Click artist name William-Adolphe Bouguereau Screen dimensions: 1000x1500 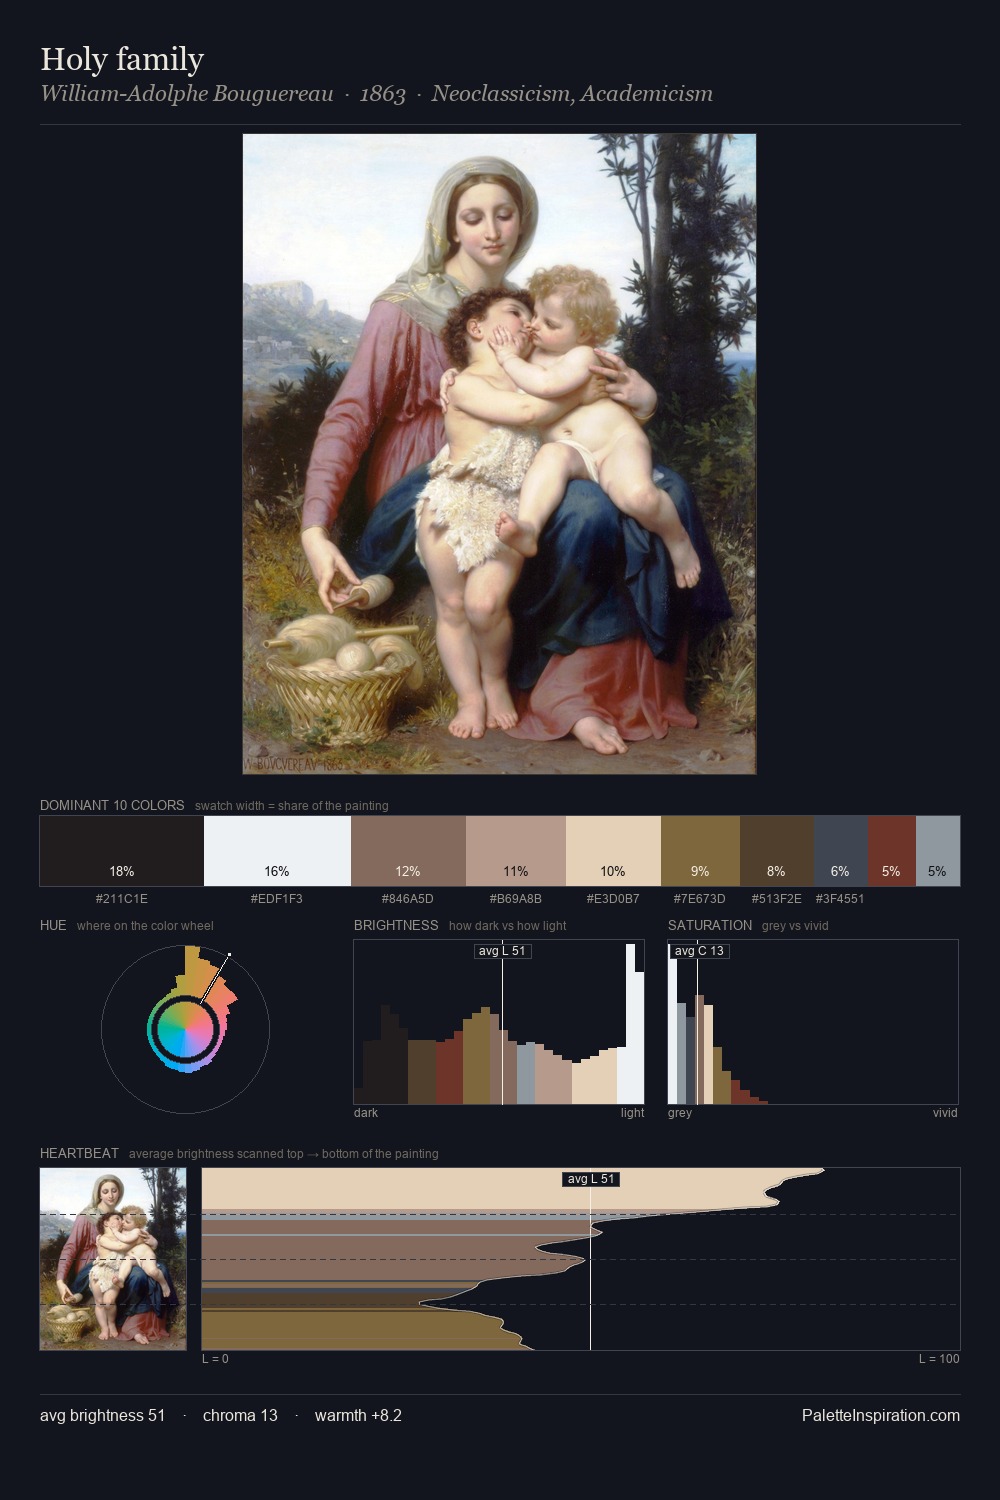coord(187,94)
